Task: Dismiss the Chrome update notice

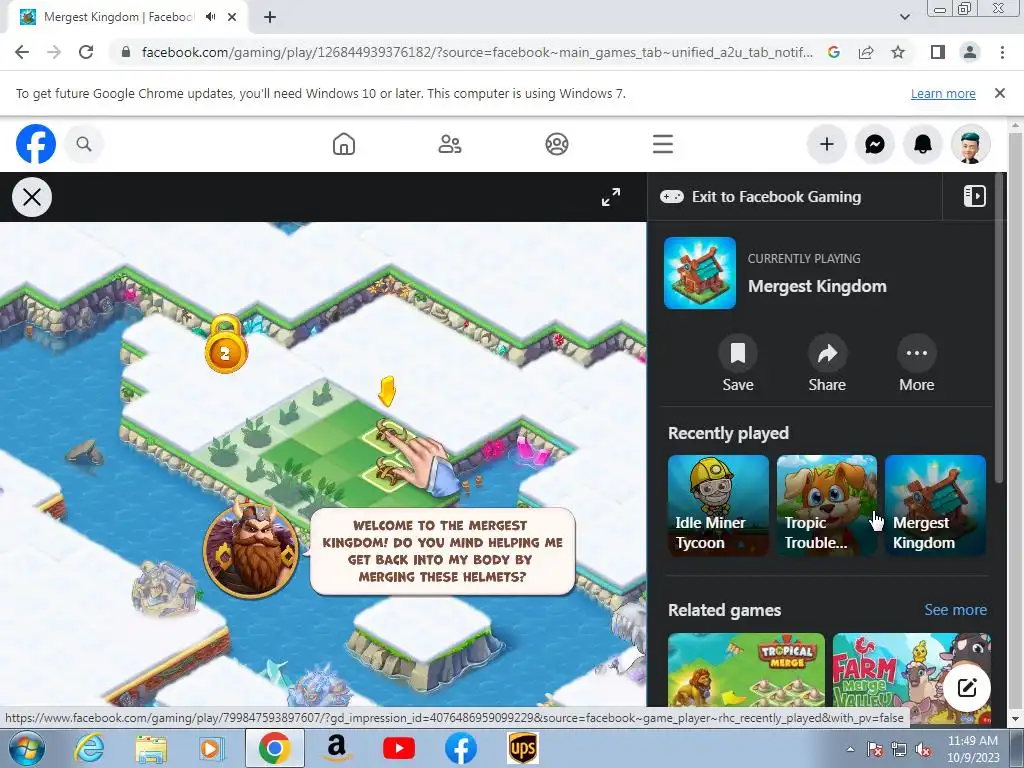Action: click(999, 93)
